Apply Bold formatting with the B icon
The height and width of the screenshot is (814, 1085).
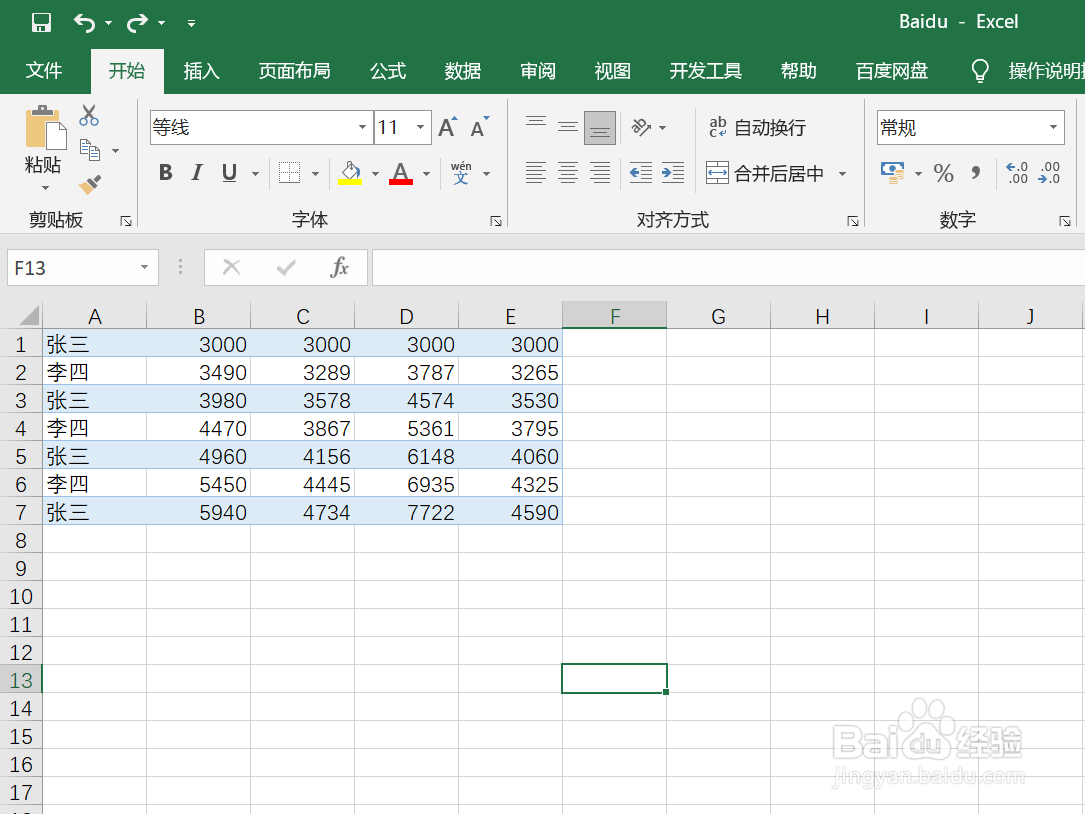[165, 172]
